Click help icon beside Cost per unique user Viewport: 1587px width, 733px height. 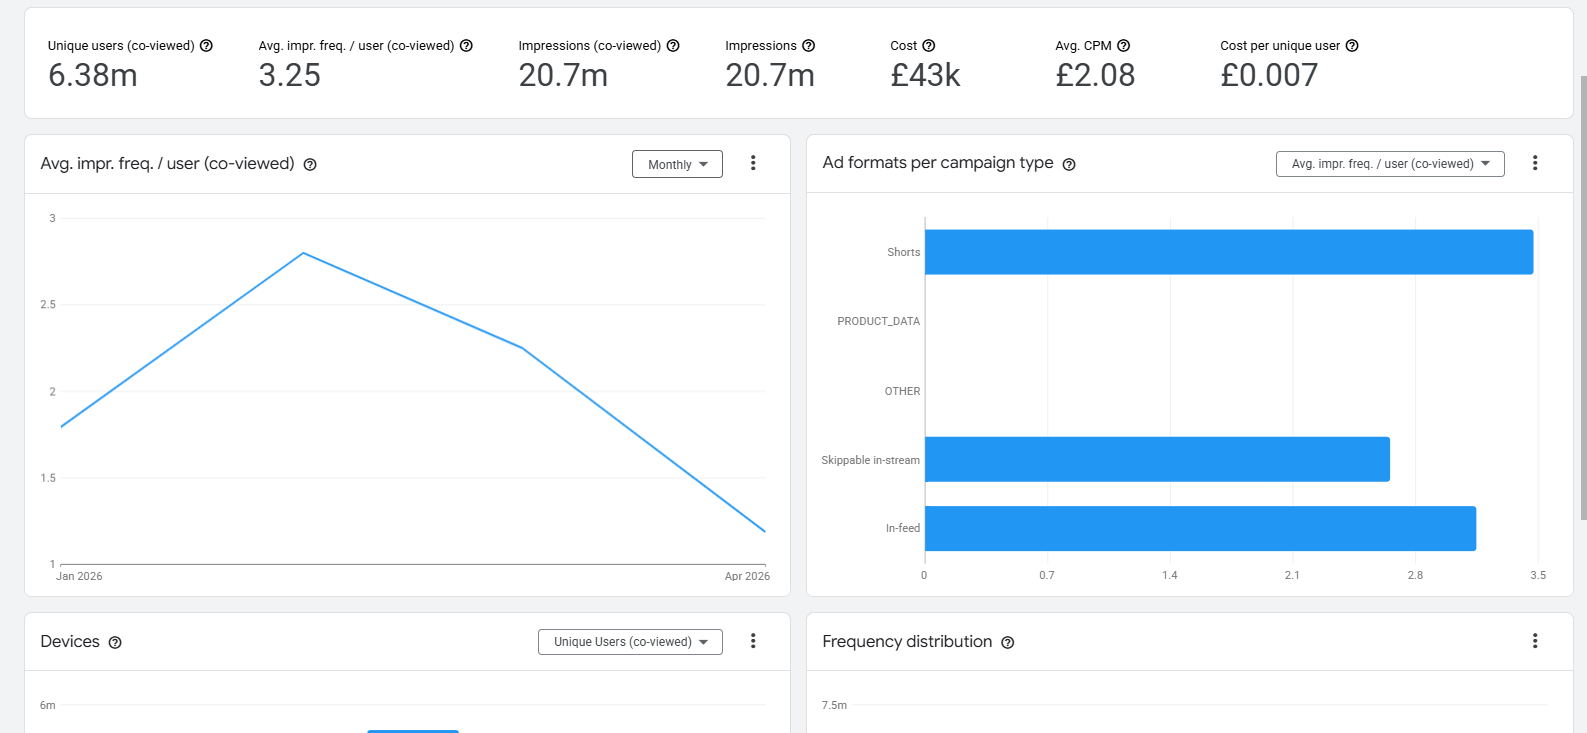pyautogui.click(x=1352, y=46)
